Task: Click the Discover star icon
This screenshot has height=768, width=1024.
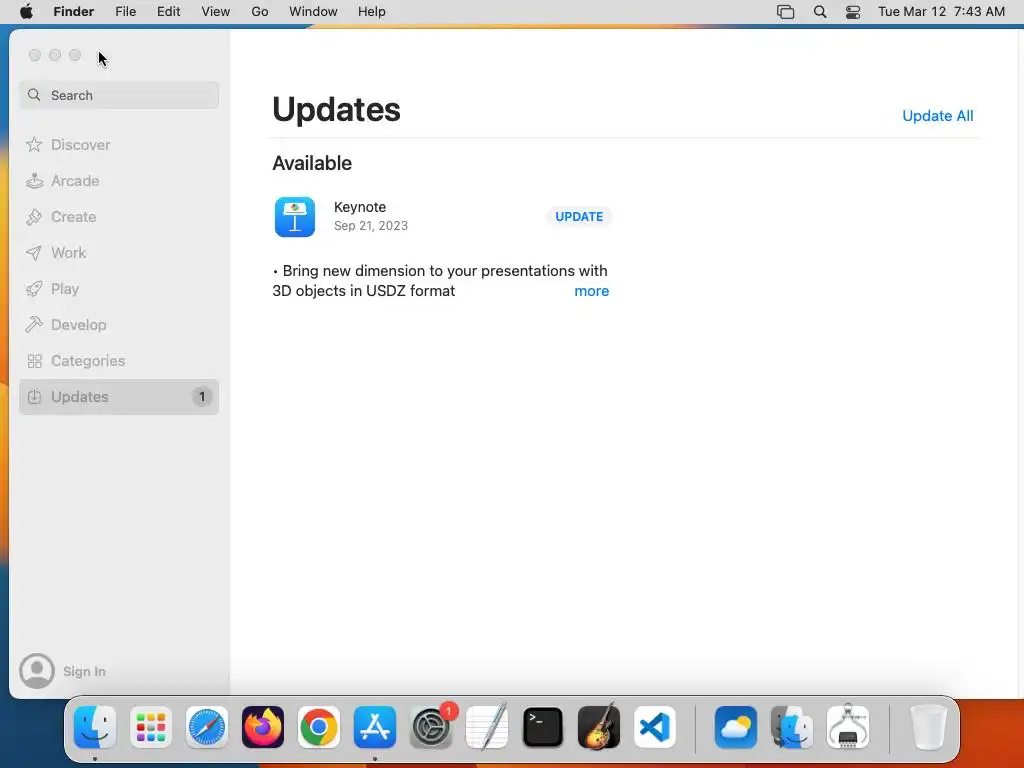Action: click(x=34, y=144)
